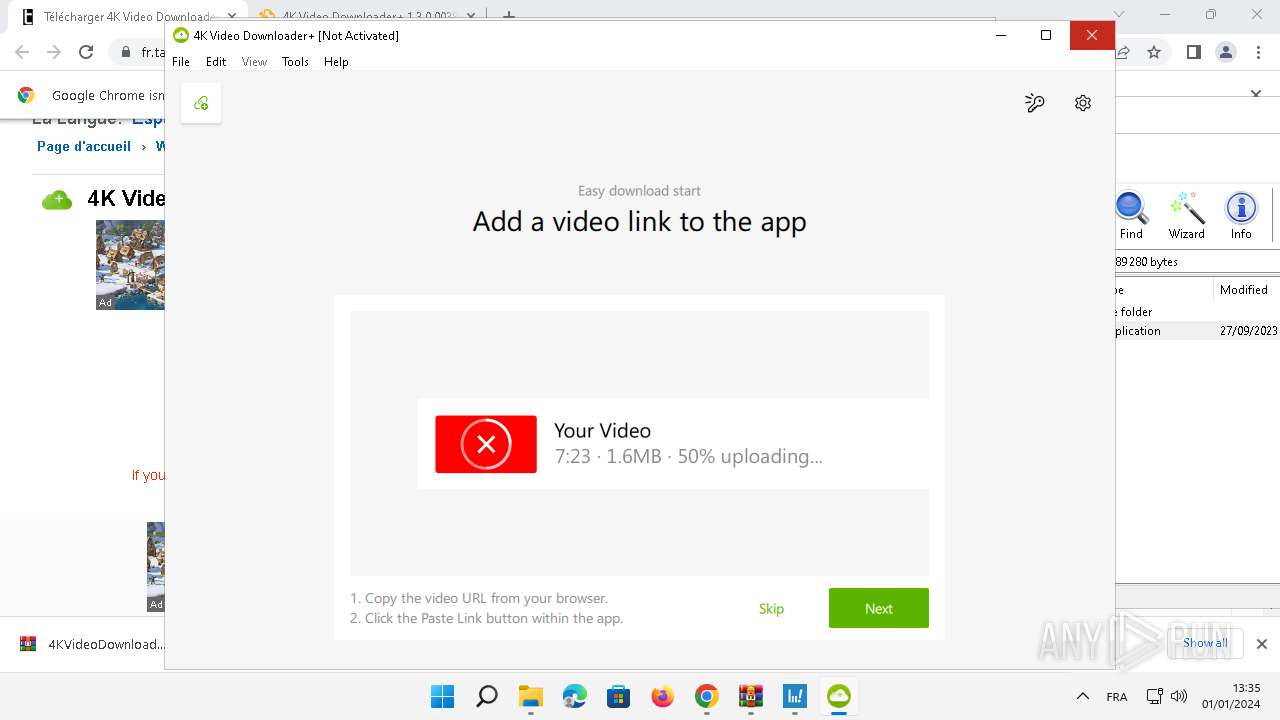Viewport: 1280px width, 720px height.
Task: Click the Paste Link icon in 4K Video Downloader
Action: pos(201,103)
